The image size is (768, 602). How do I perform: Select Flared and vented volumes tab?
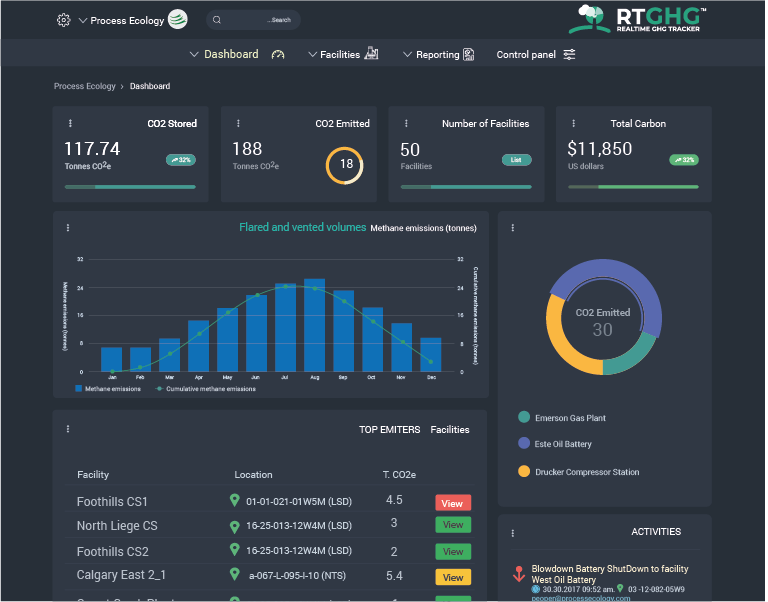click(303, 227)
